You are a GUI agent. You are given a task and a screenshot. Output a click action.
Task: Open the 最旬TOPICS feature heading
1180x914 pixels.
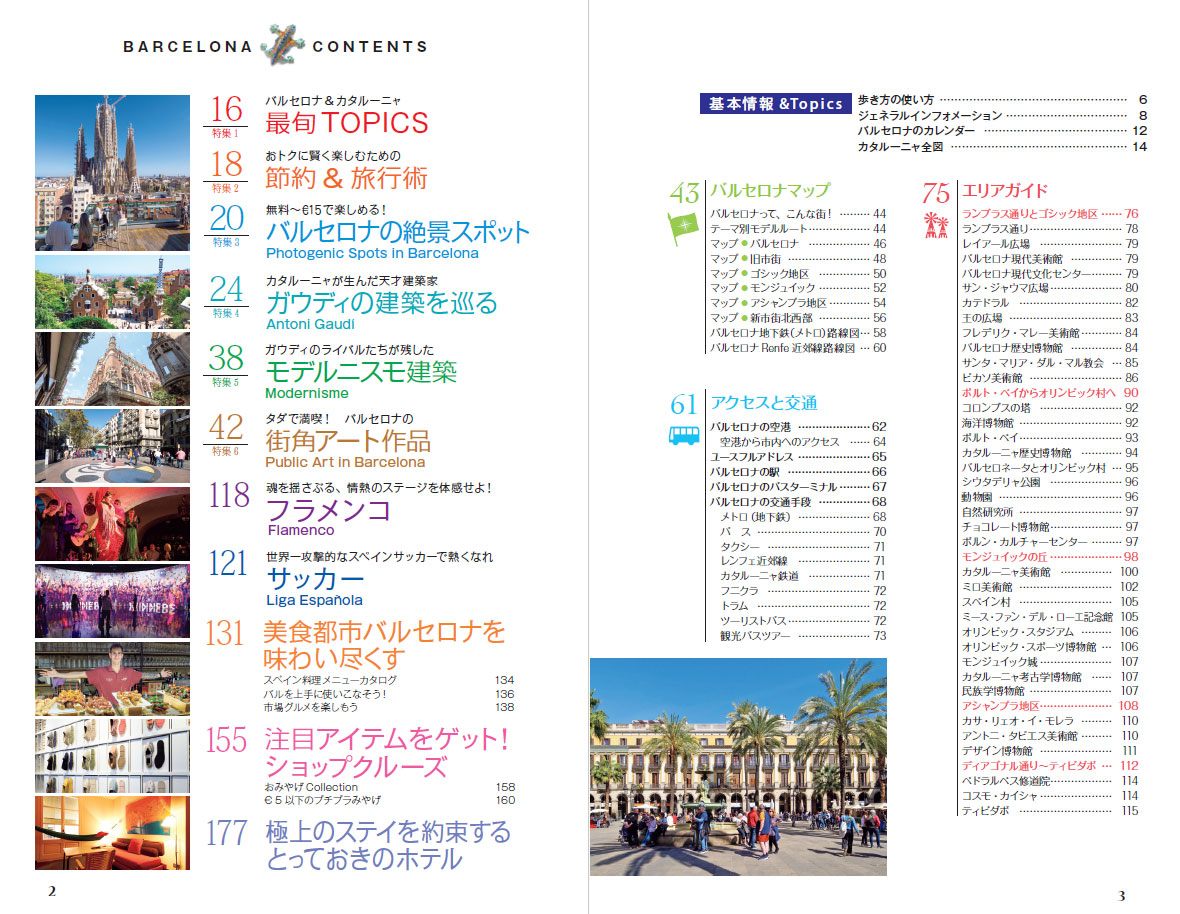click(346, 123)
